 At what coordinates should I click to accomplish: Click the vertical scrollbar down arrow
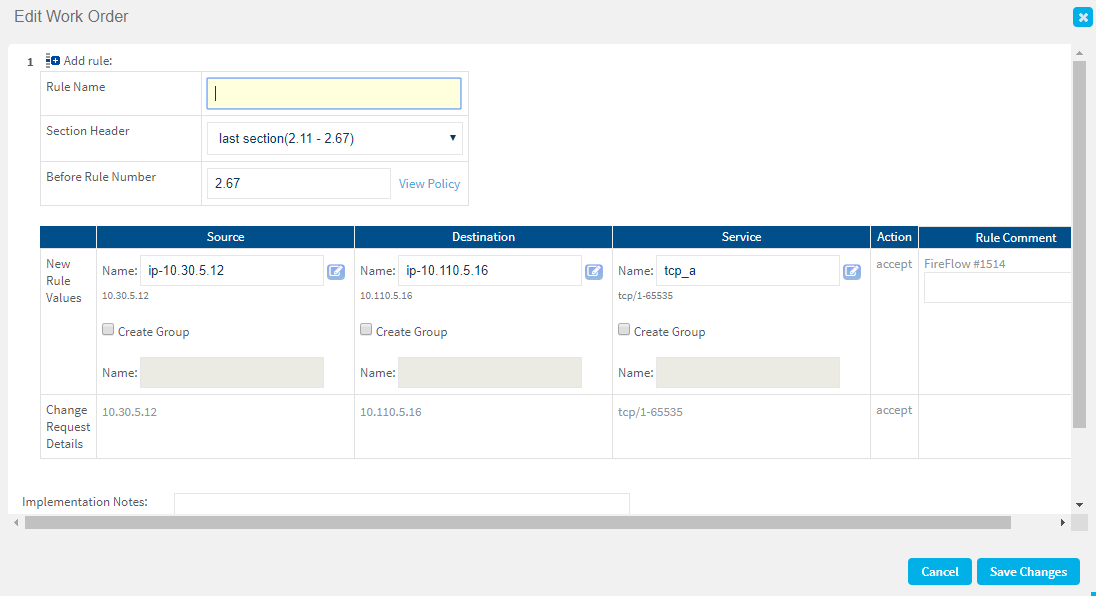pos(1079,505)
